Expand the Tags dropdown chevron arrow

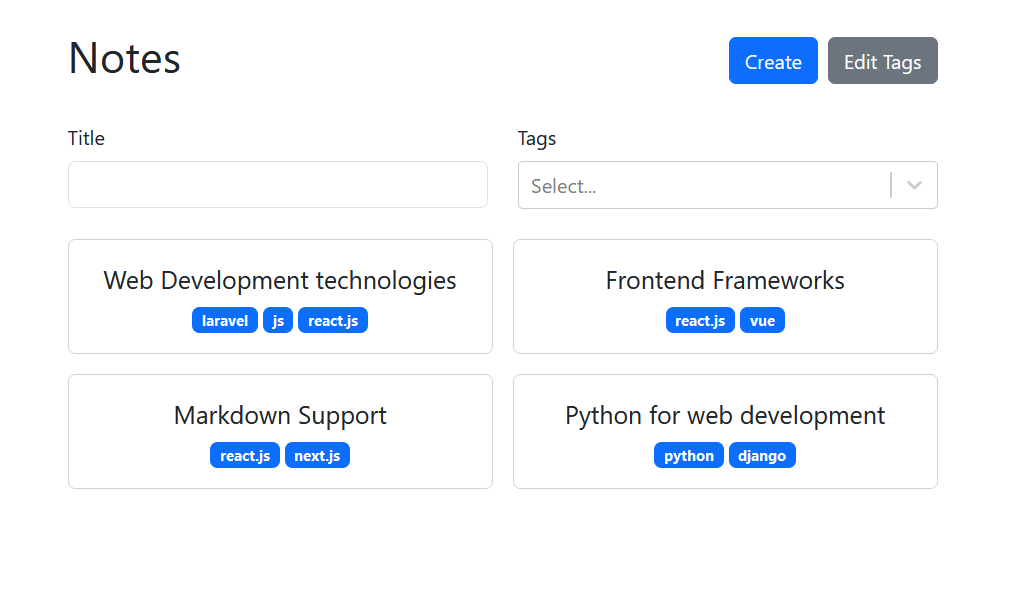[x=914, y=186]
